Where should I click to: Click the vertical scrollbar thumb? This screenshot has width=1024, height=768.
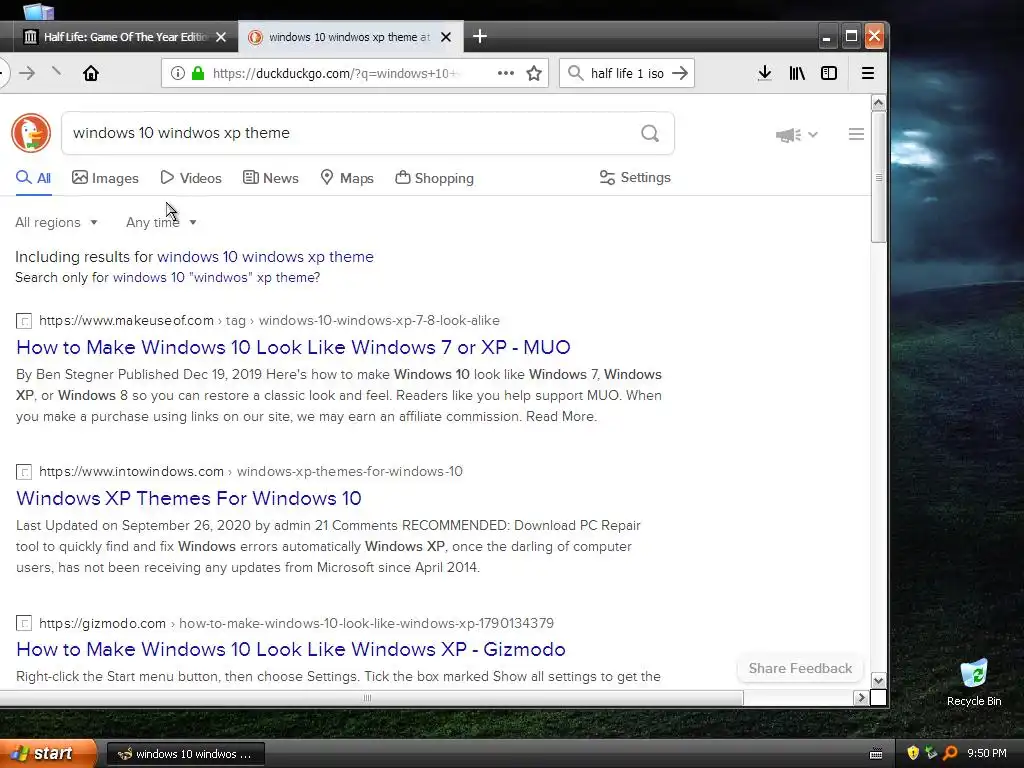tap(878, 177)
